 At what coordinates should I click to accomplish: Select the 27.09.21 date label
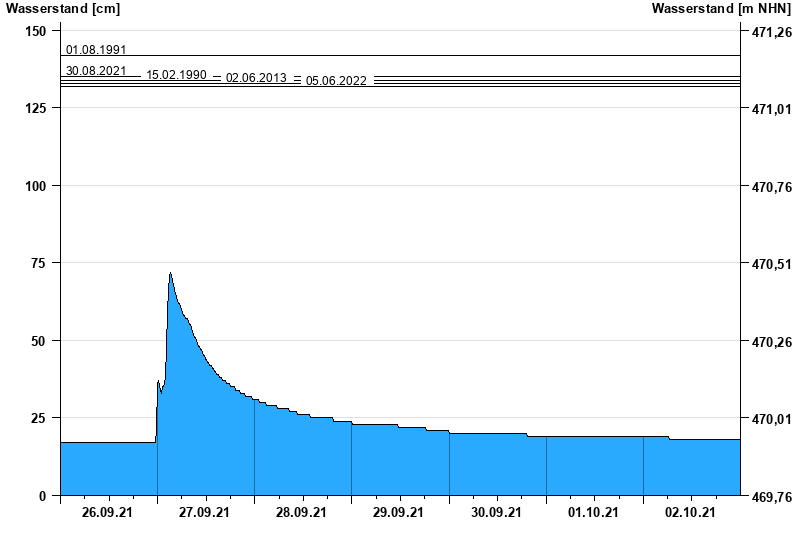coord(206,513)
